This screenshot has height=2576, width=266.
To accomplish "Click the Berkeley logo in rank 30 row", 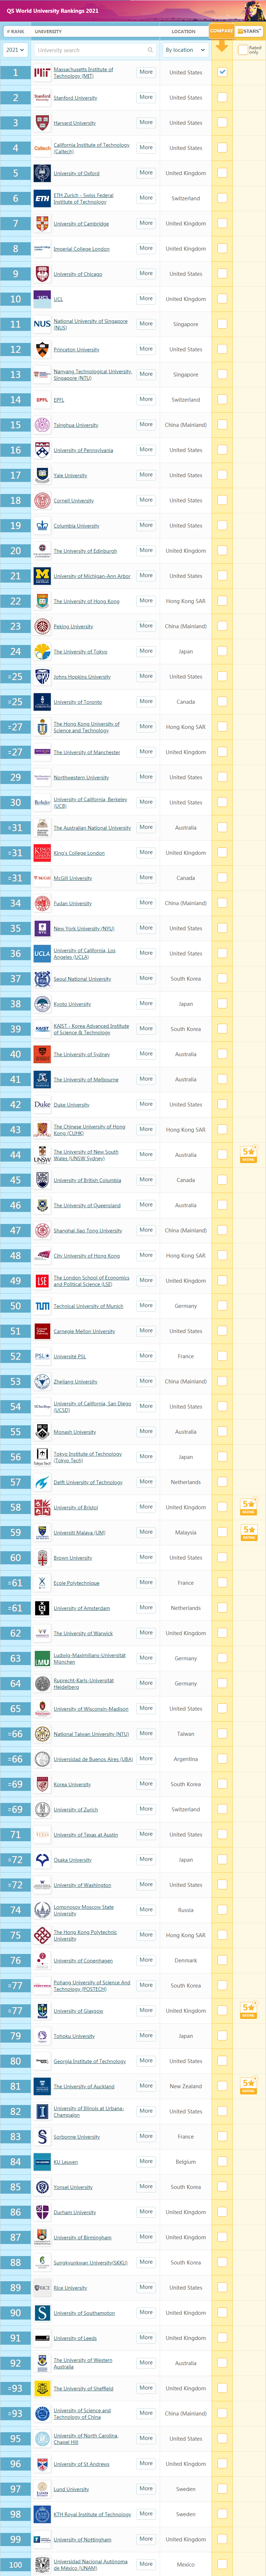I will [42, 802].
